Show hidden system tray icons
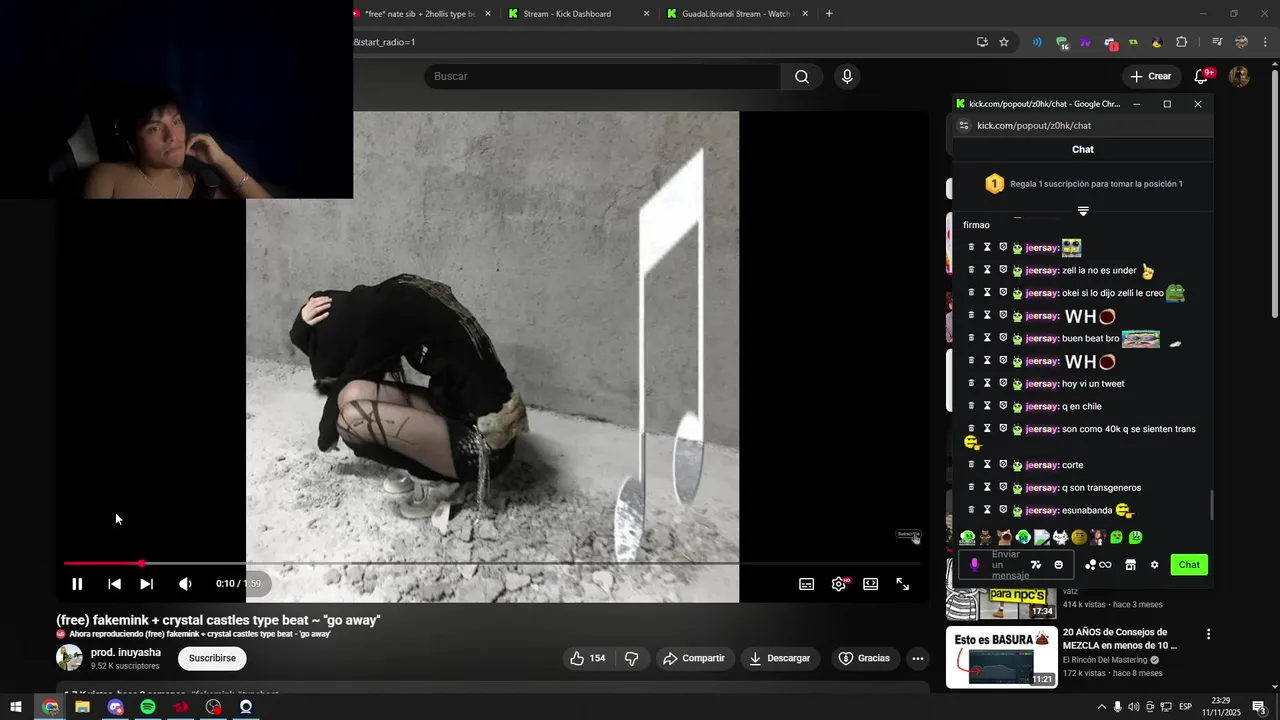The width and height of the screenshot is (1280, 720). click(x=1102, y=707)
